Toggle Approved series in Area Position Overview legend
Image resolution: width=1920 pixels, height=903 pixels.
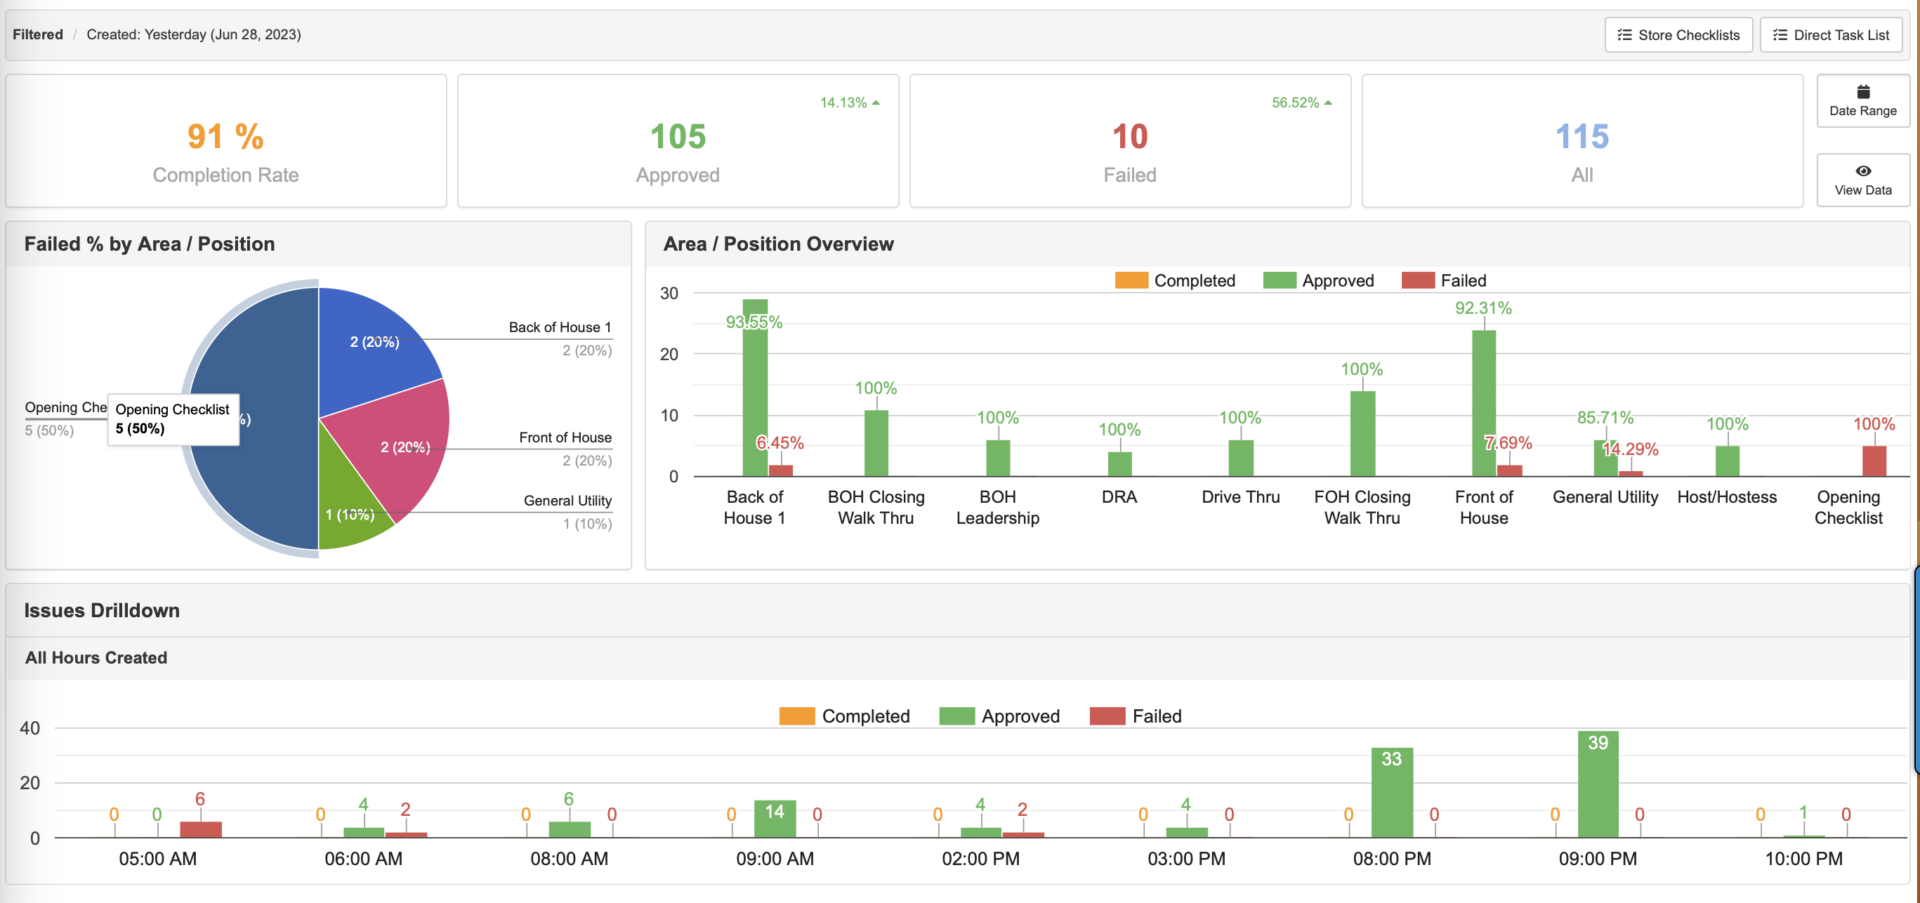click(x=1318, y=281)
